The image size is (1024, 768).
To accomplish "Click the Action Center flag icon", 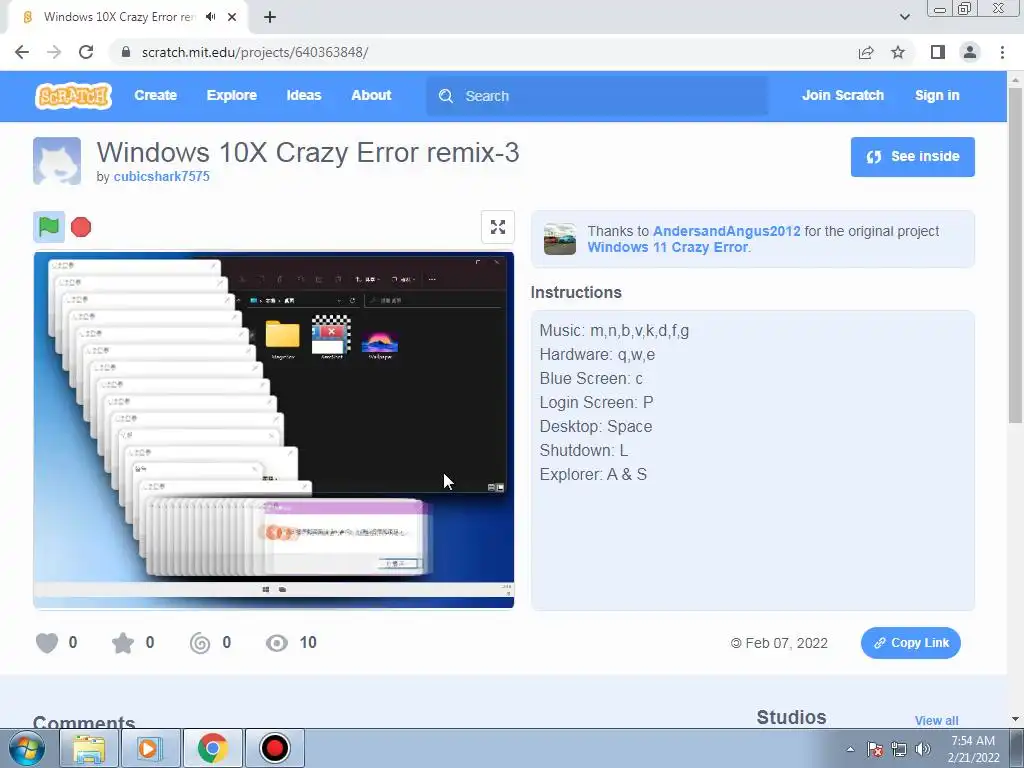I will point(875,749).
